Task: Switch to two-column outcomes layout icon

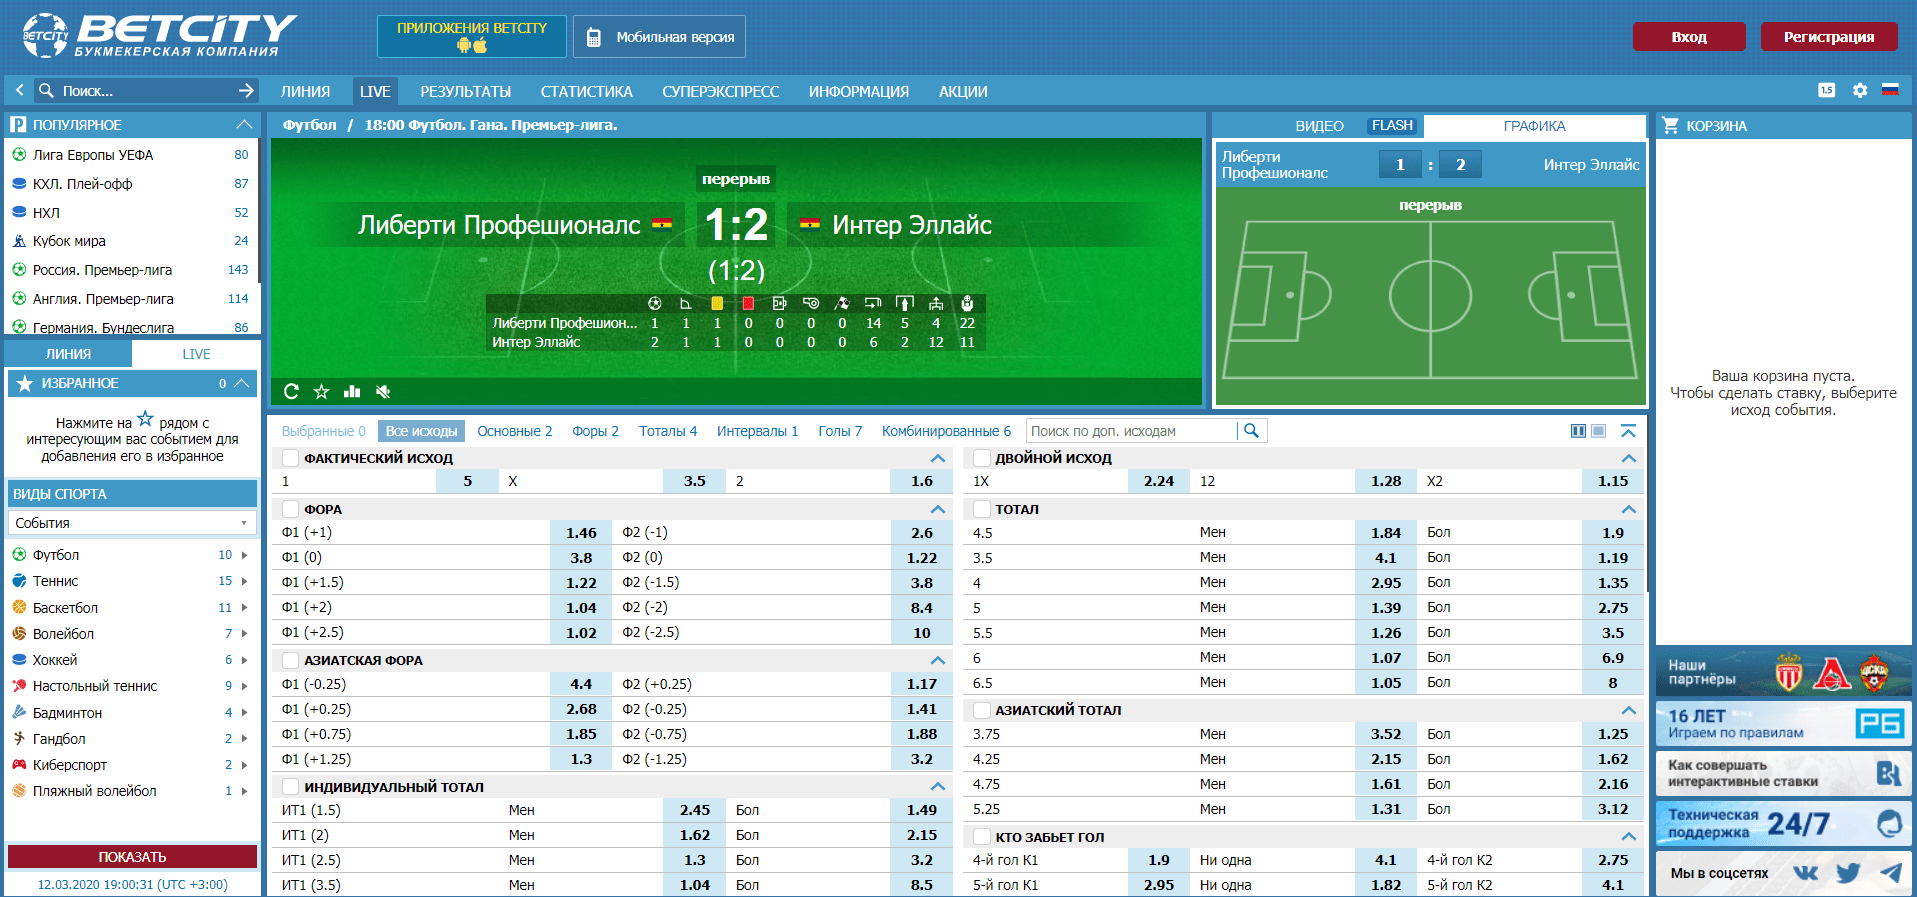Action: pyautogui.click(x=1578, y=431)
